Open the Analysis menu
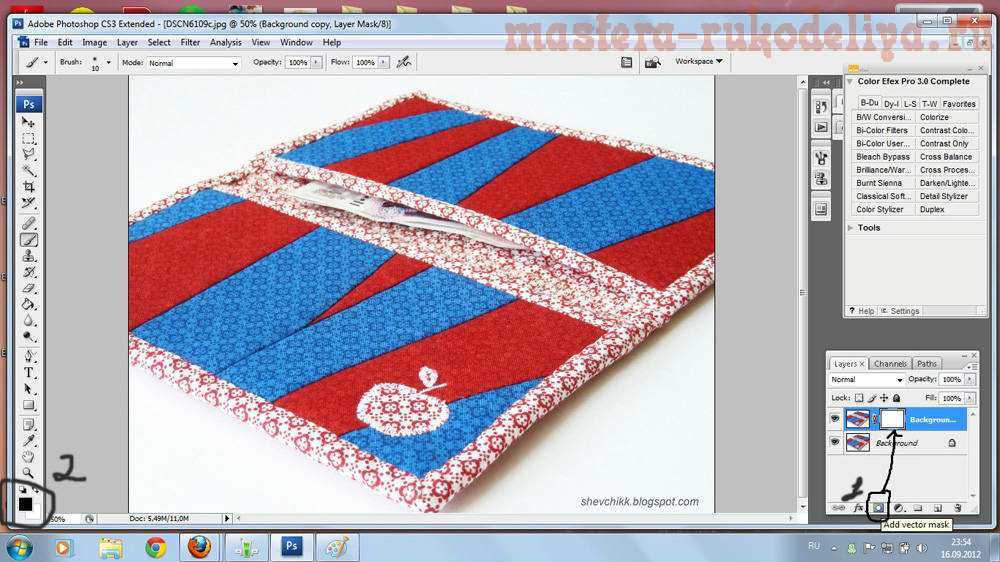 tap(226, 42)
